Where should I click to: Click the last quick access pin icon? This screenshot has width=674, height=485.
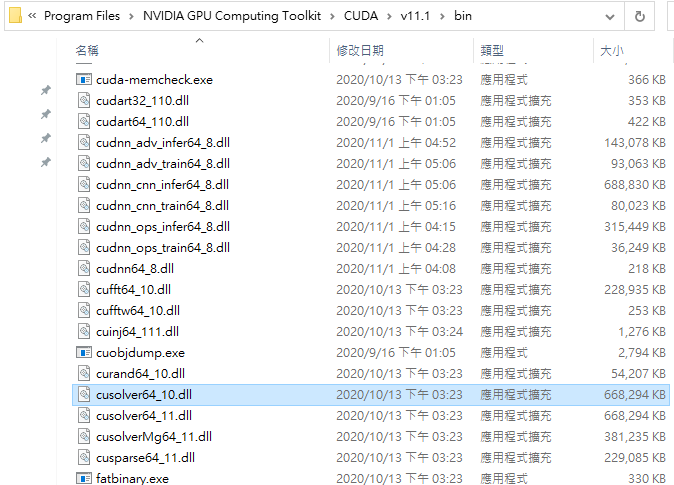(46, 163)
